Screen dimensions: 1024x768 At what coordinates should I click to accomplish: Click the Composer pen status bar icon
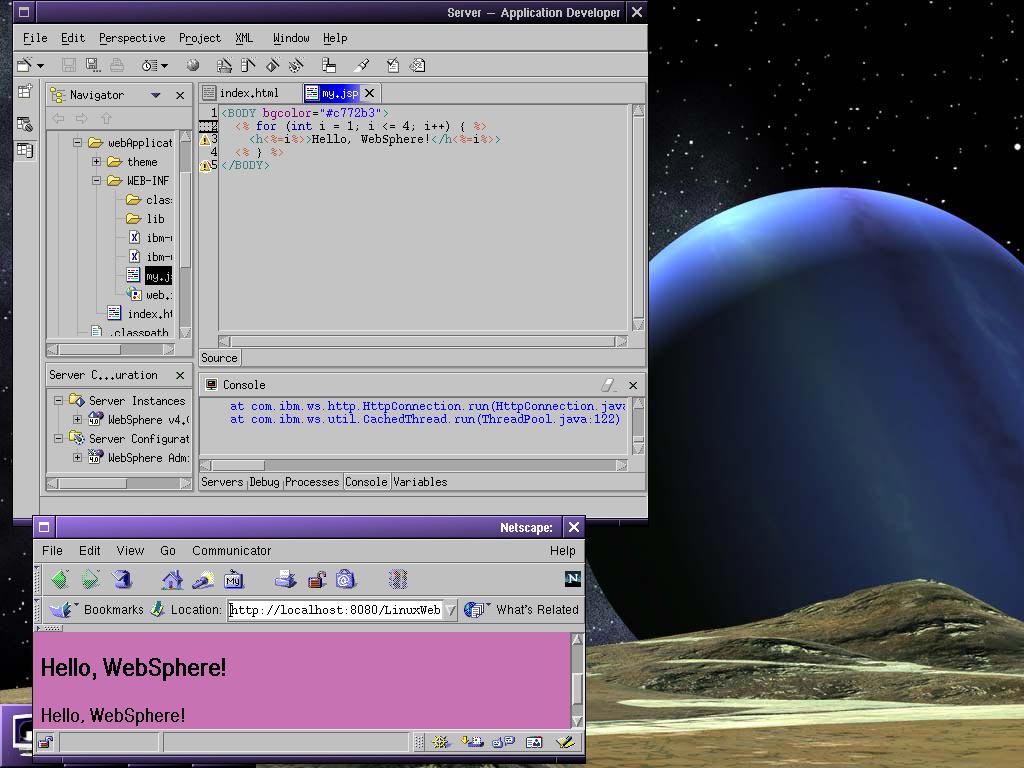[x=565, y=742]
